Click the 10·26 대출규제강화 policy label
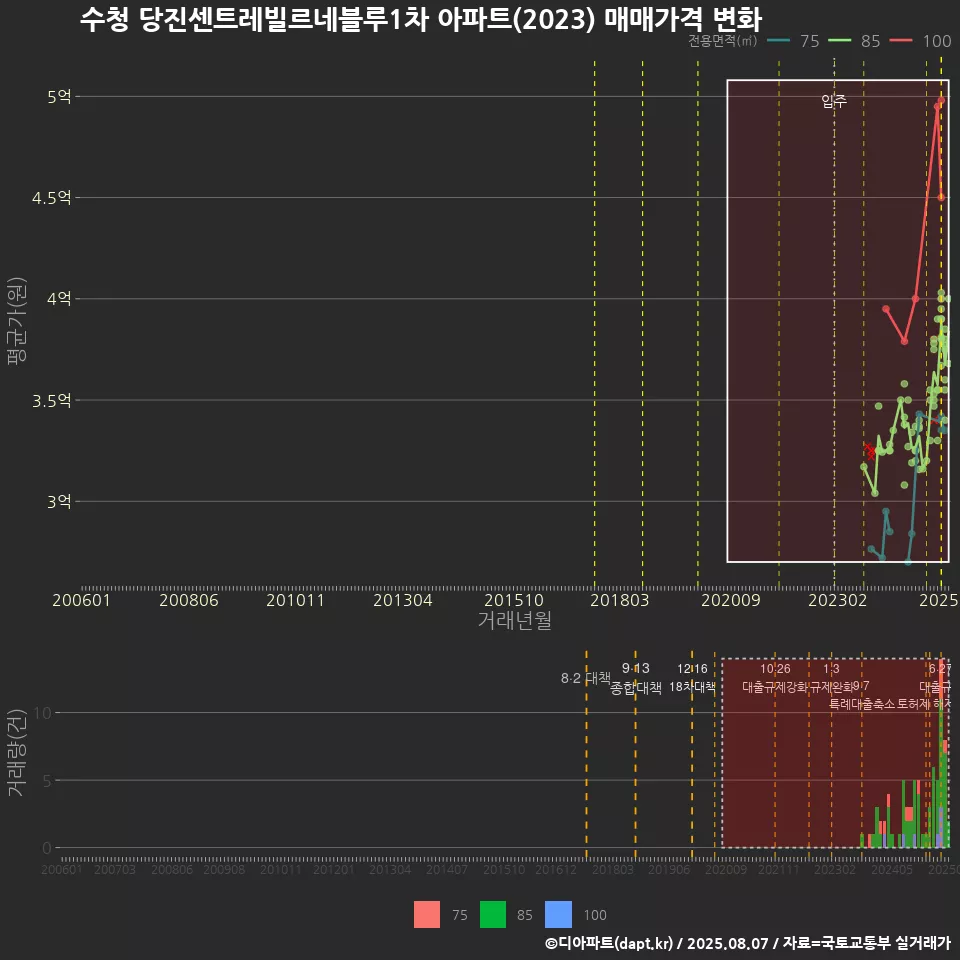The width and height of the screenshot is (960, 960). pyautogui.click(x=775, y=678)
